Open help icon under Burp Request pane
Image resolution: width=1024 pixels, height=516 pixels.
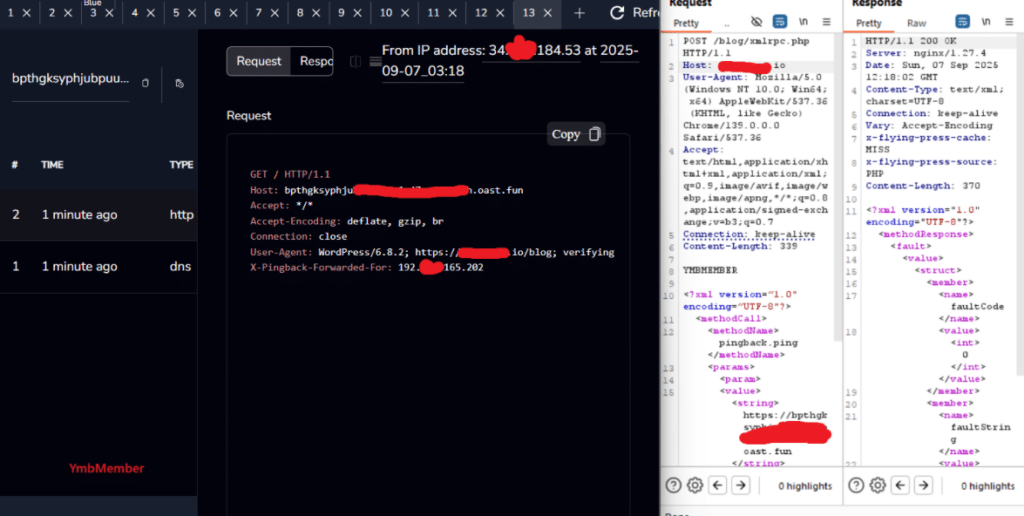(x=673, y=485)
